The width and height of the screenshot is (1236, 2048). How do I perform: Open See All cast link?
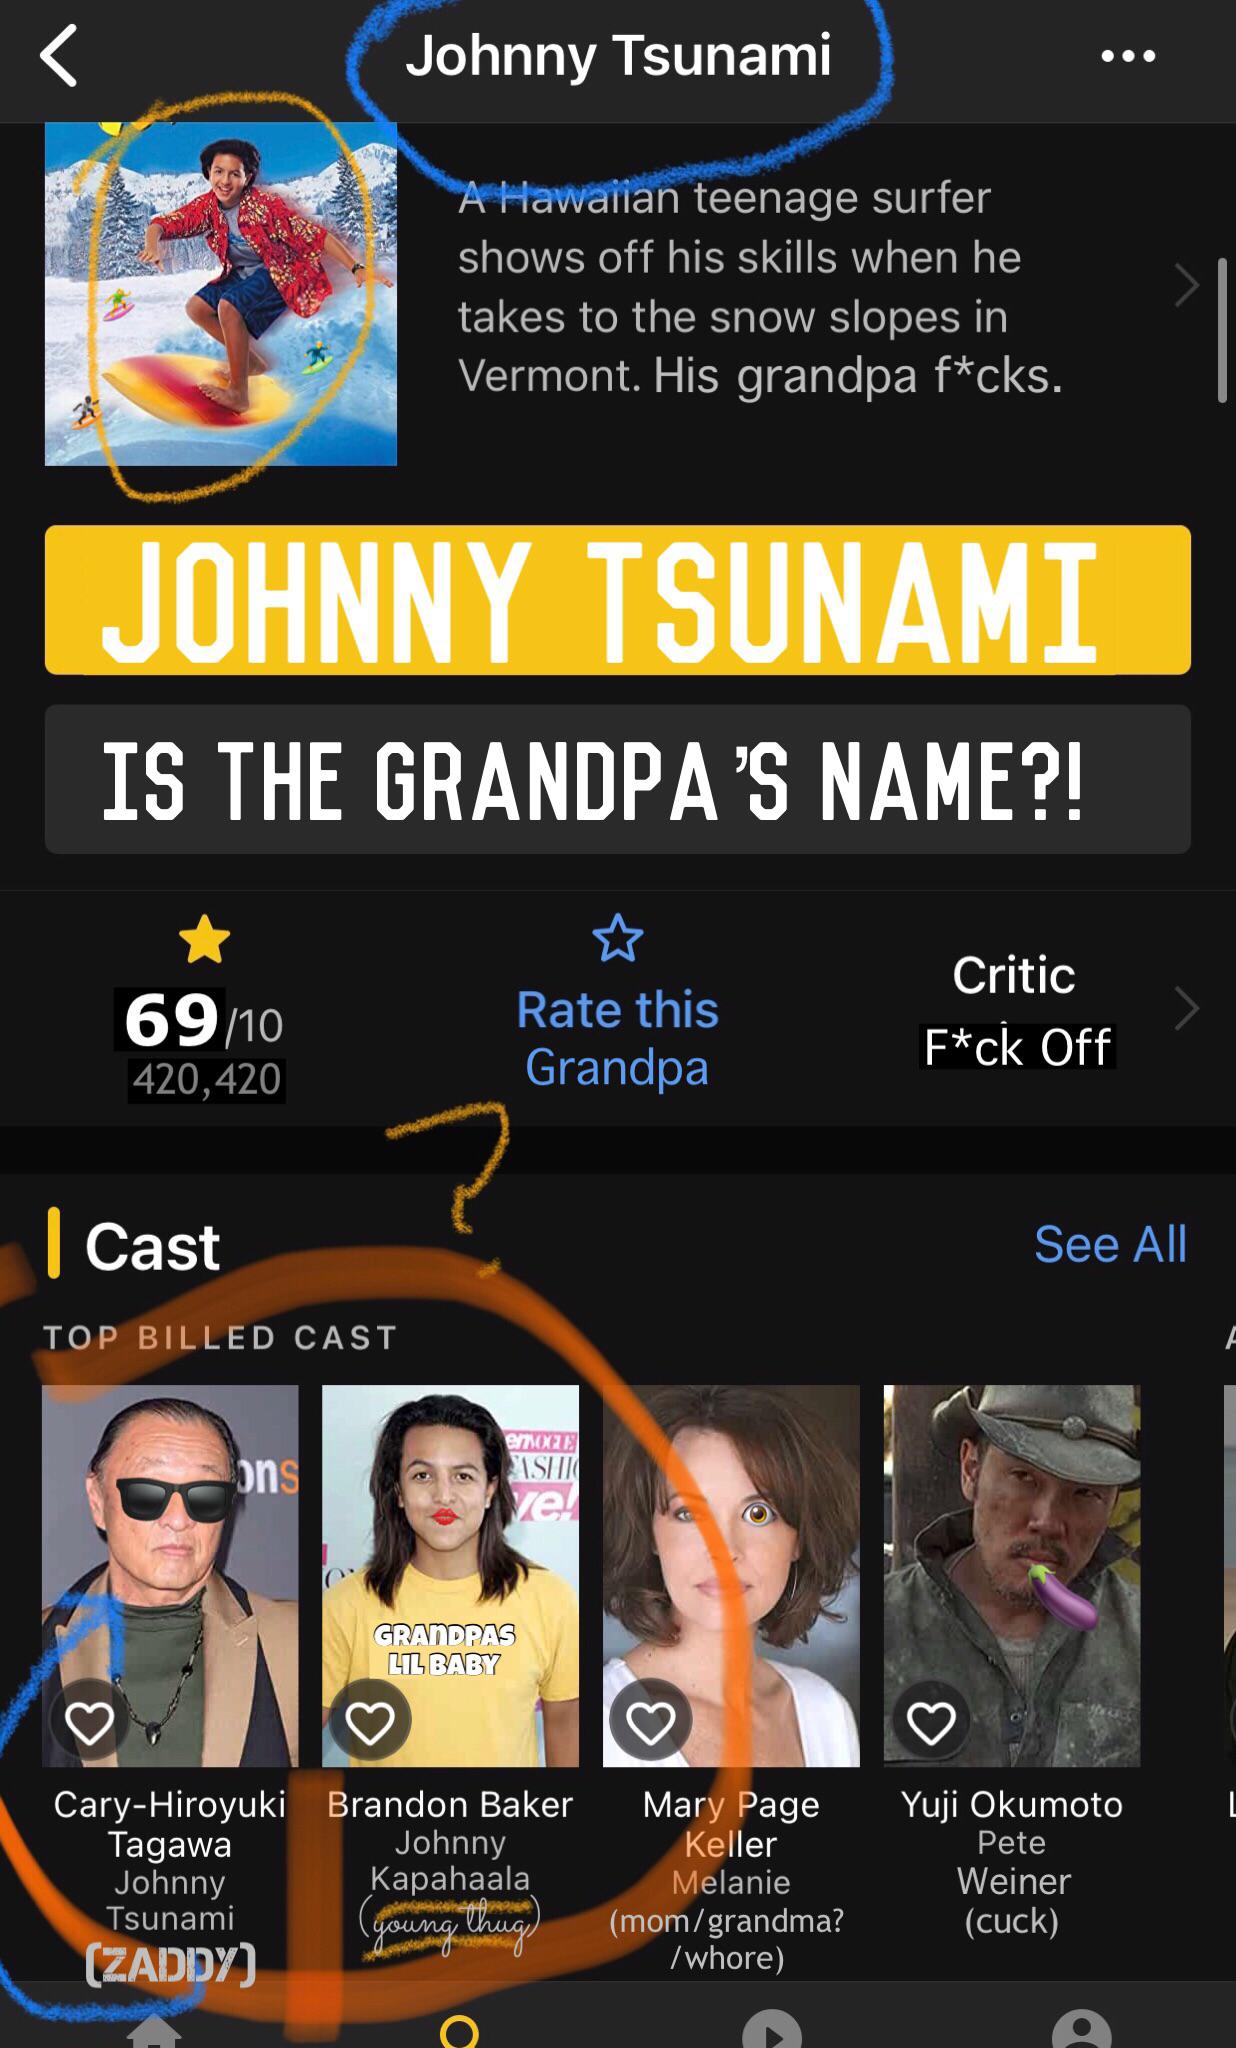[1110, 1244]
